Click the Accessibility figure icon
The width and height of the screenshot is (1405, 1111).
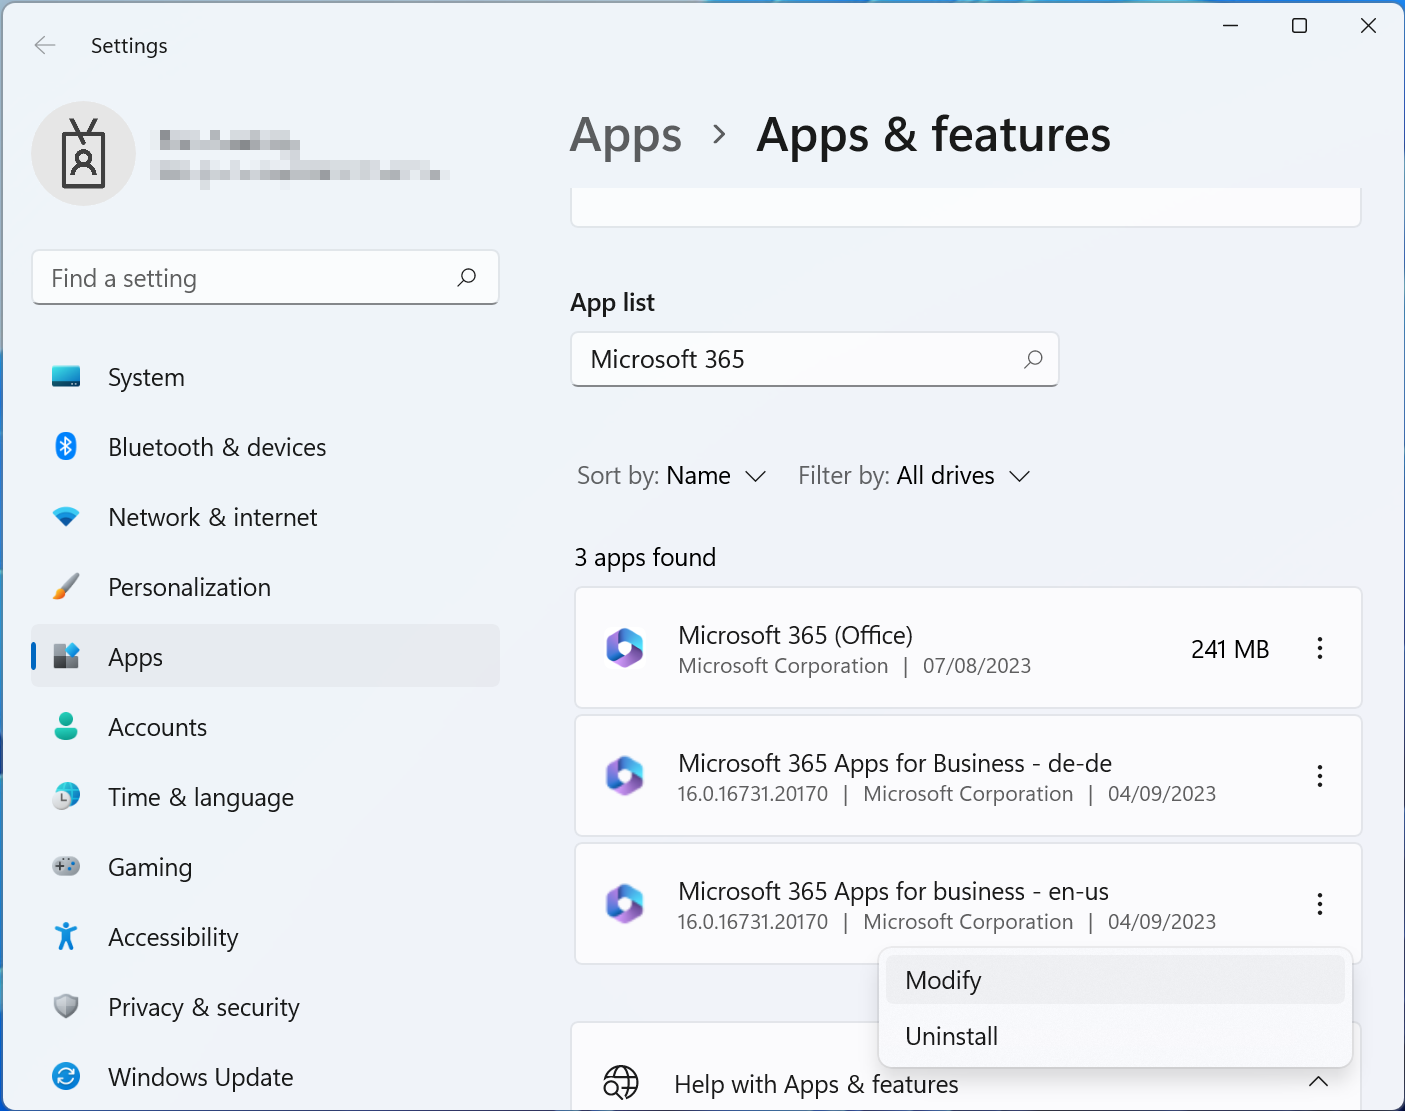point(66,936)
